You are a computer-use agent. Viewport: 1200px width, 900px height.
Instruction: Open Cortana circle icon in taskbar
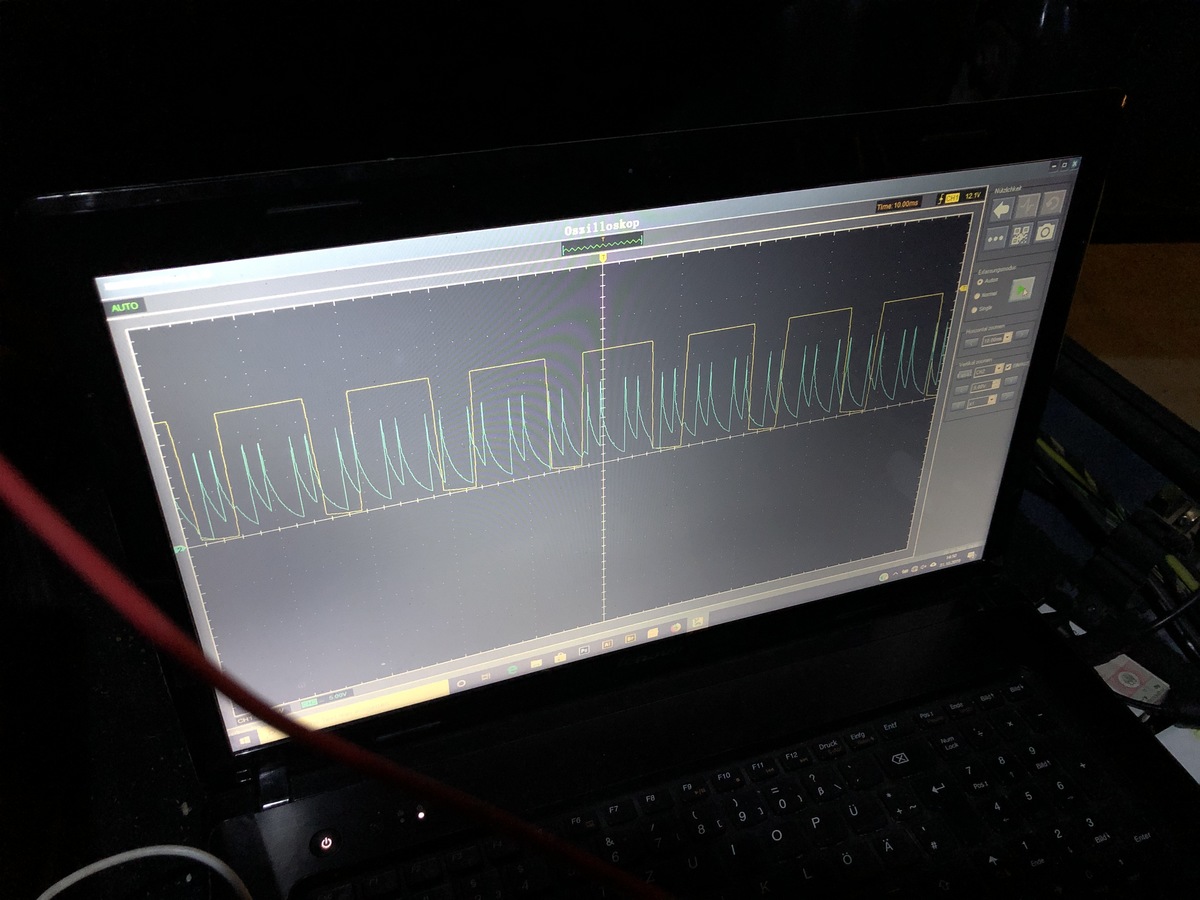[x=461, y=683]
